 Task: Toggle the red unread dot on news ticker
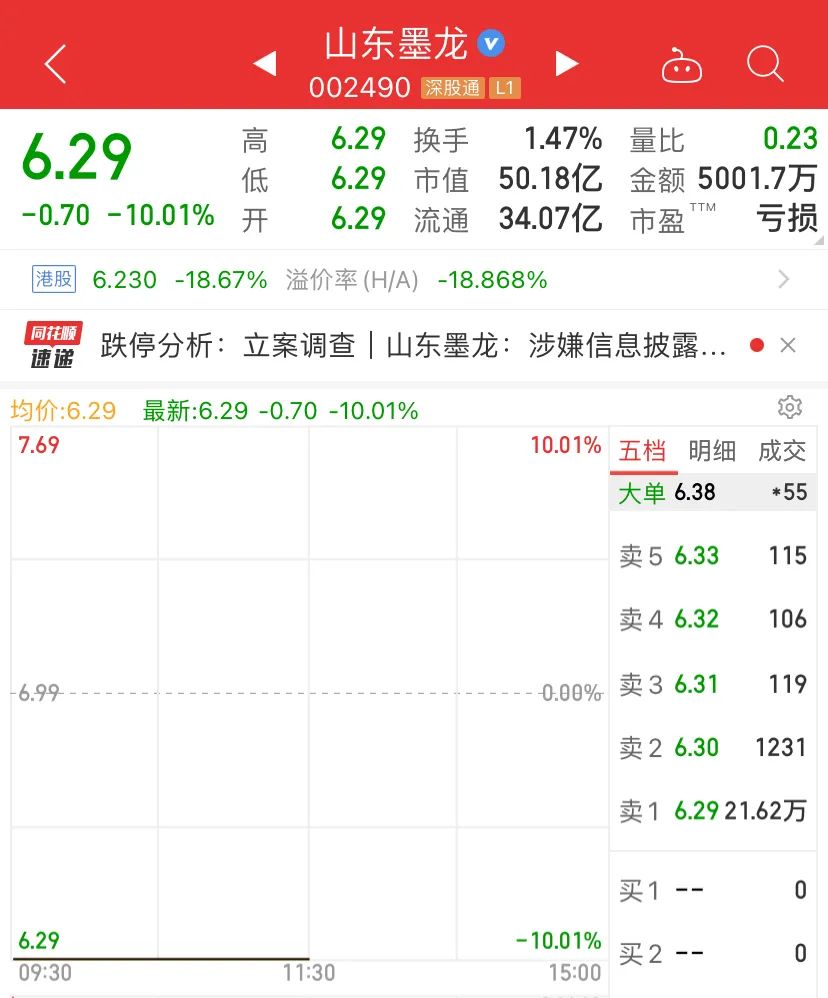(x=757, y=344)
